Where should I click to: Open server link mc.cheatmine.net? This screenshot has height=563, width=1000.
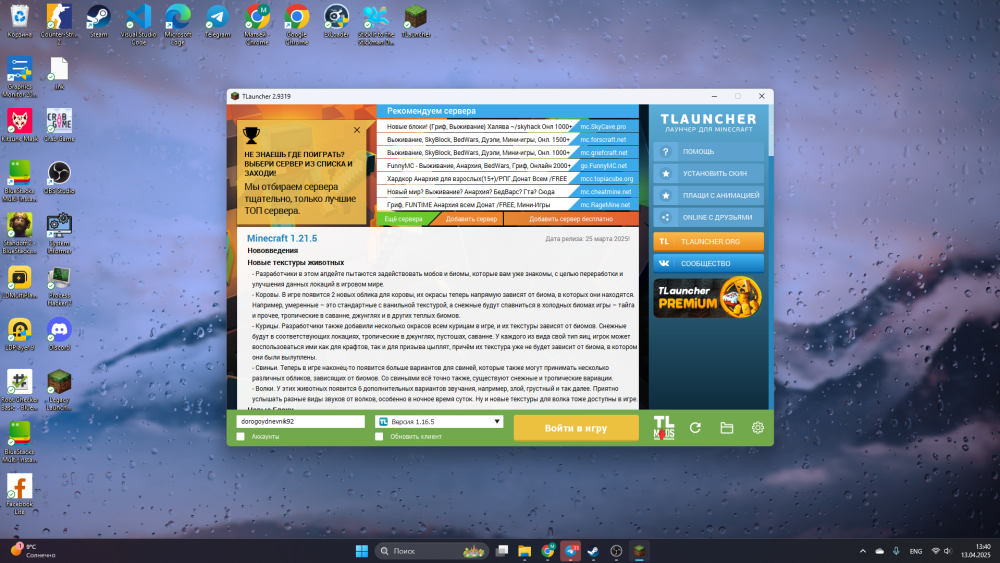tap(606, 192)
